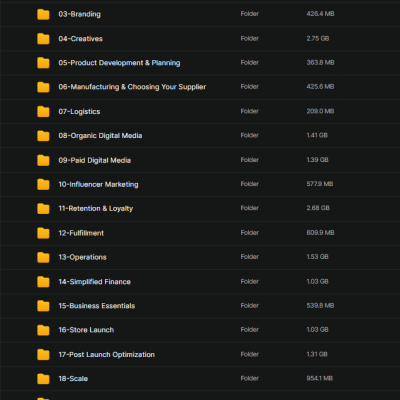Click the 13-Operations folder icon
400x400 pixels.
click(43, 257)
